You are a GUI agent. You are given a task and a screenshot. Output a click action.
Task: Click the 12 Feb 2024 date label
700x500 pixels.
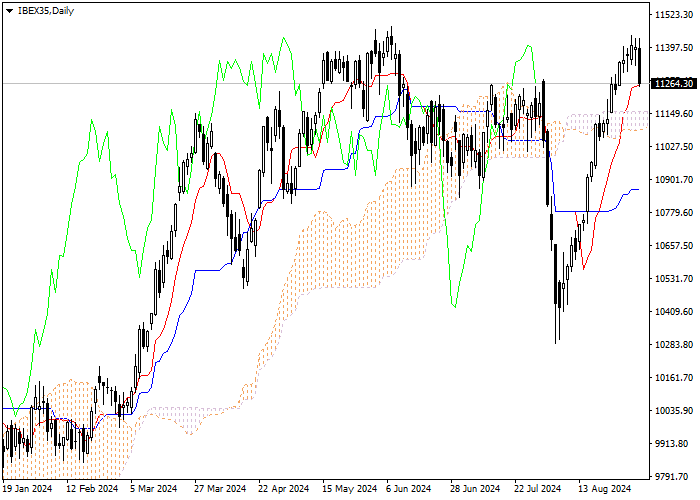[x=92, y=489]
